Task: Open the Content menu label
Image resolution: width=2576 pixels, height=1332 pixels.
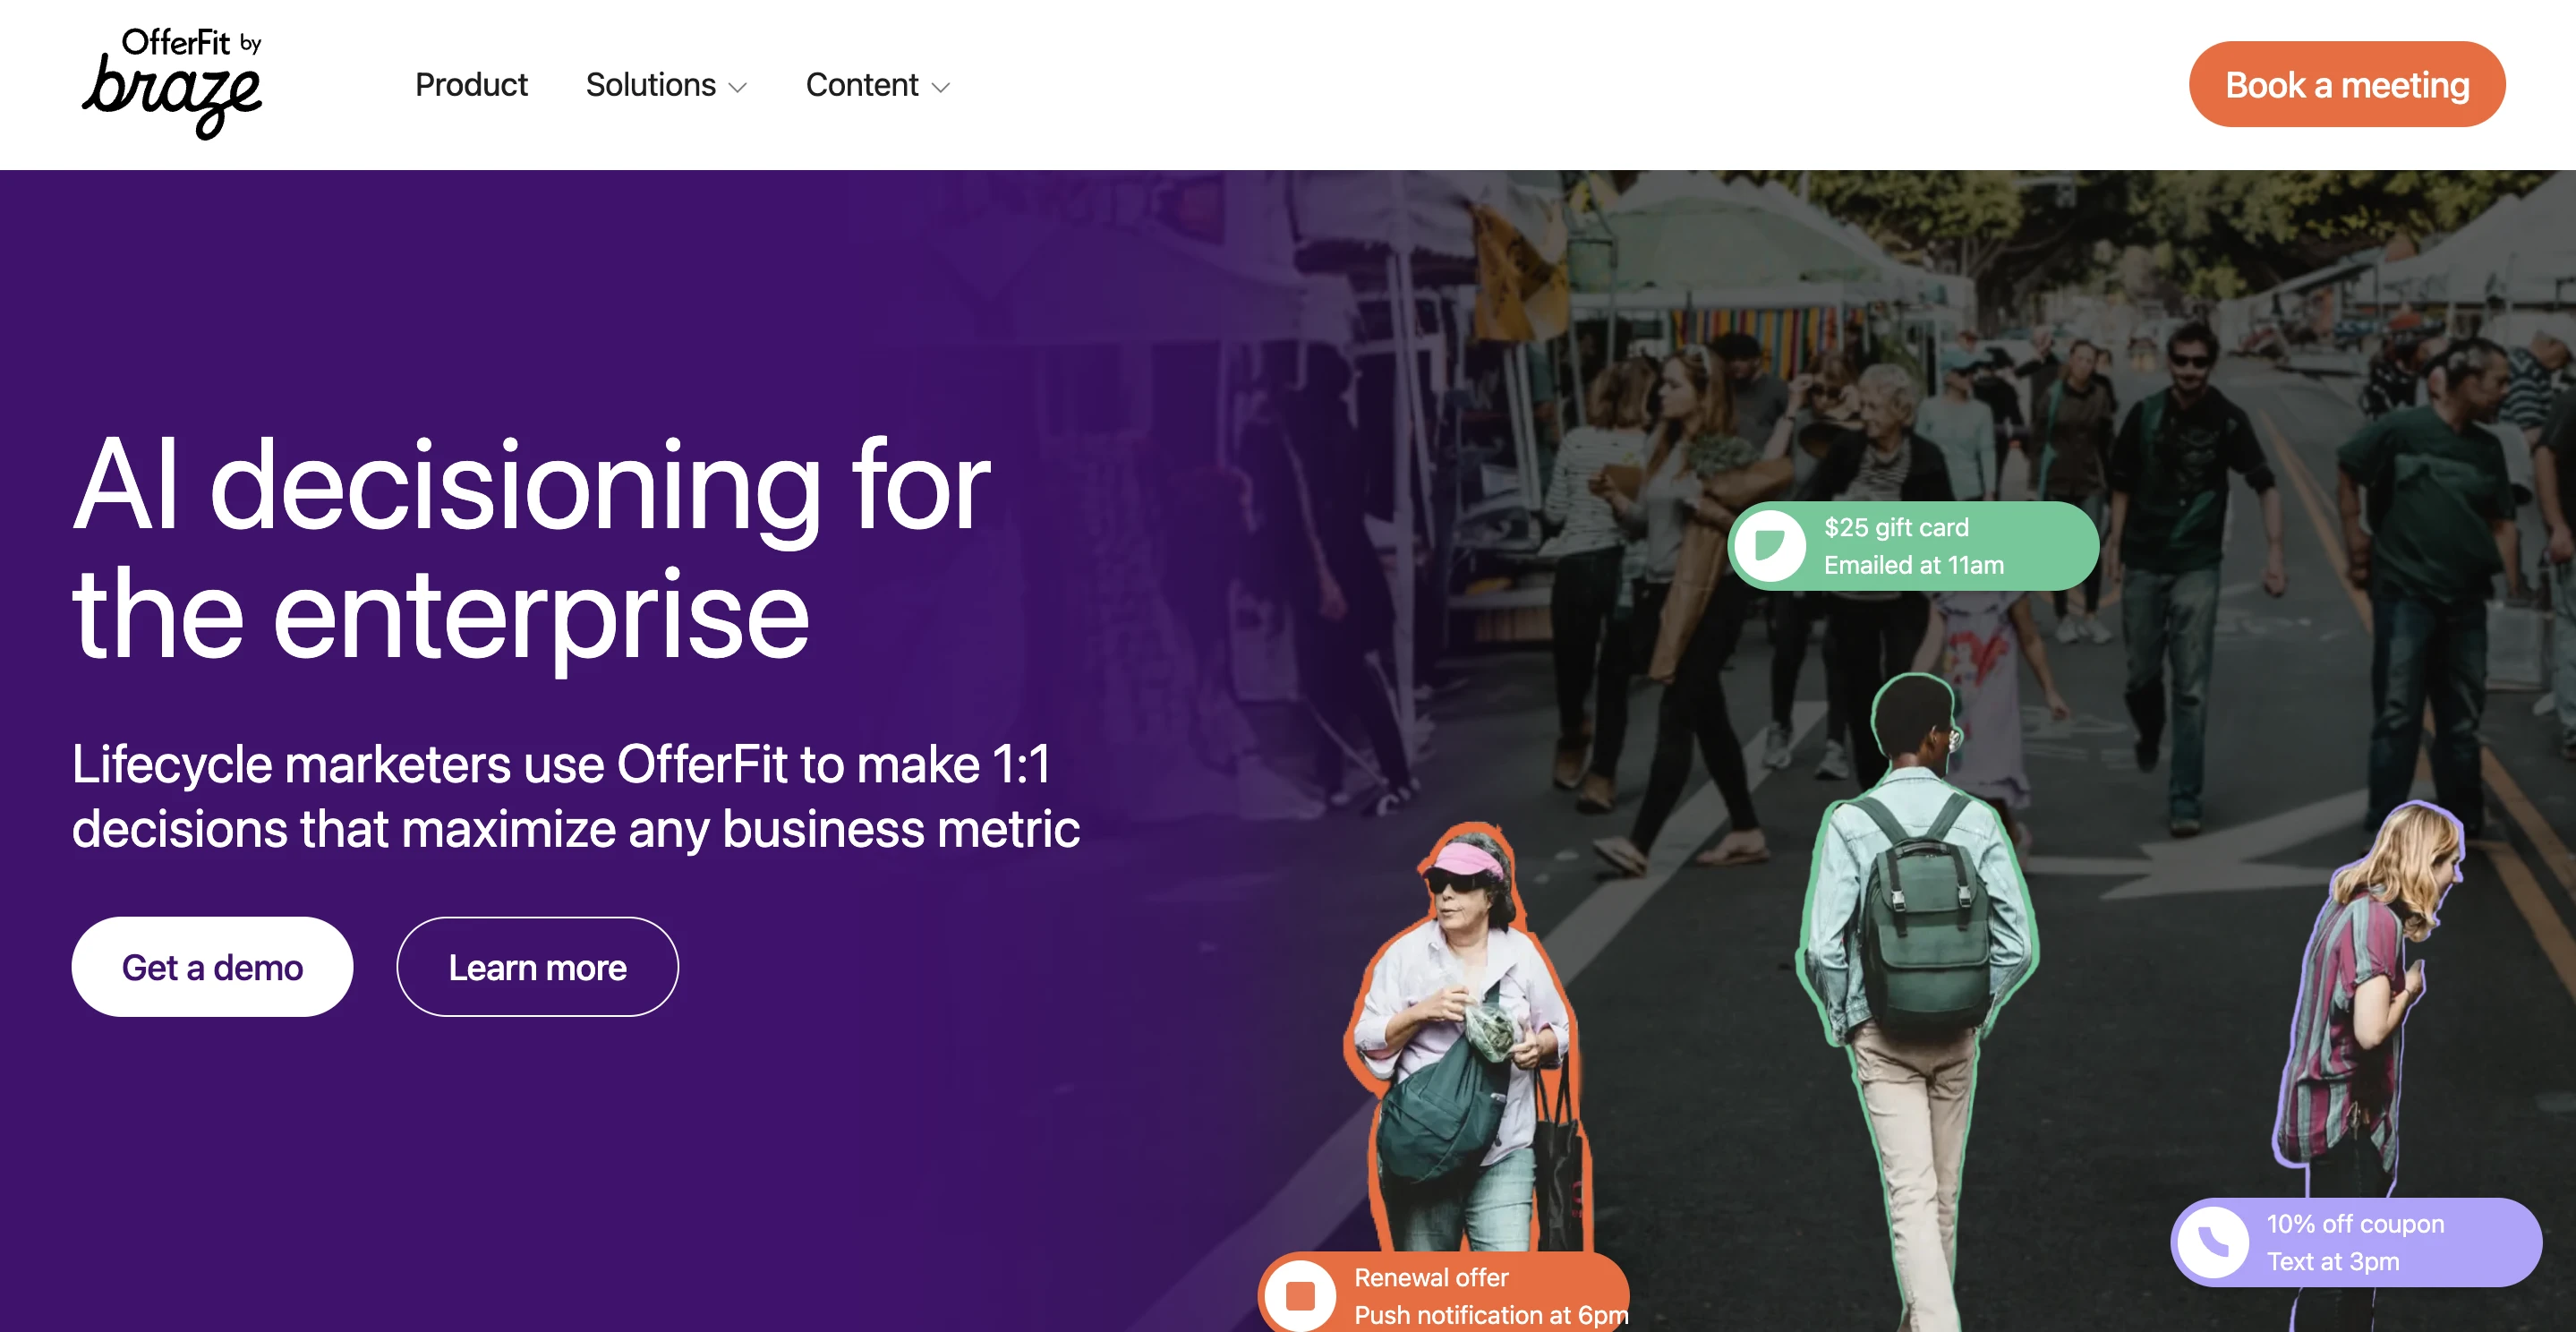Action: point(861,85)
